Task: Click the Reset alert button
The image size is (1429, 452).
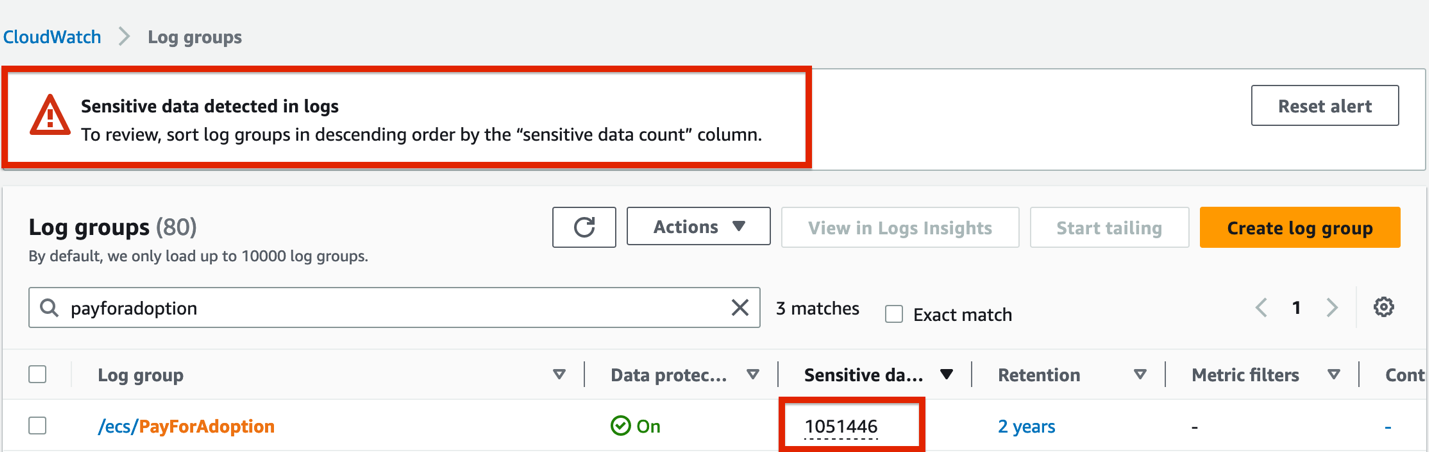Action: [x=1325, y=106]
